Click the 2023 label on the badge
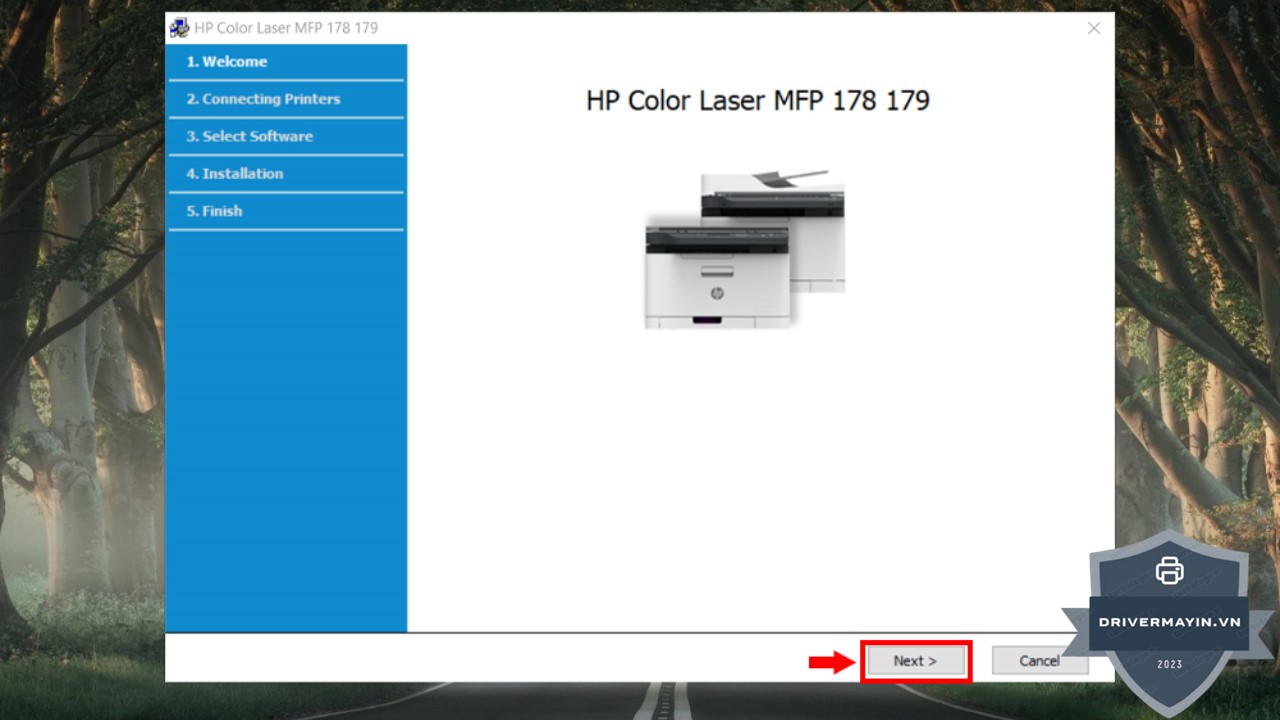 click(1169, 664)
